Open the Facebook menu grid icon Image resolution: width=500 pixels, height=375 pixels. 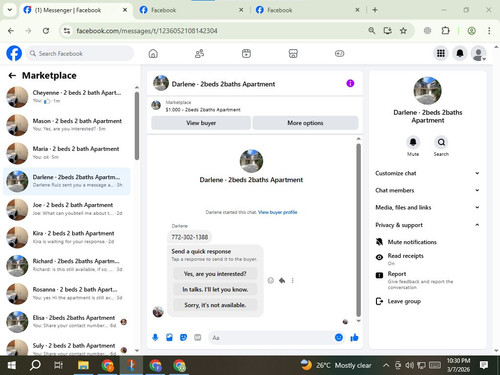441,53
